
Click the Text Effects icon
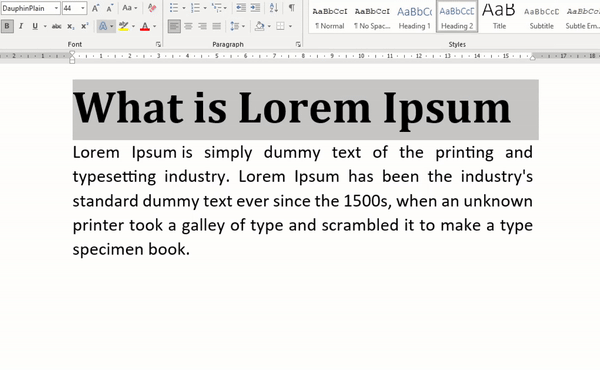(103, 26)
